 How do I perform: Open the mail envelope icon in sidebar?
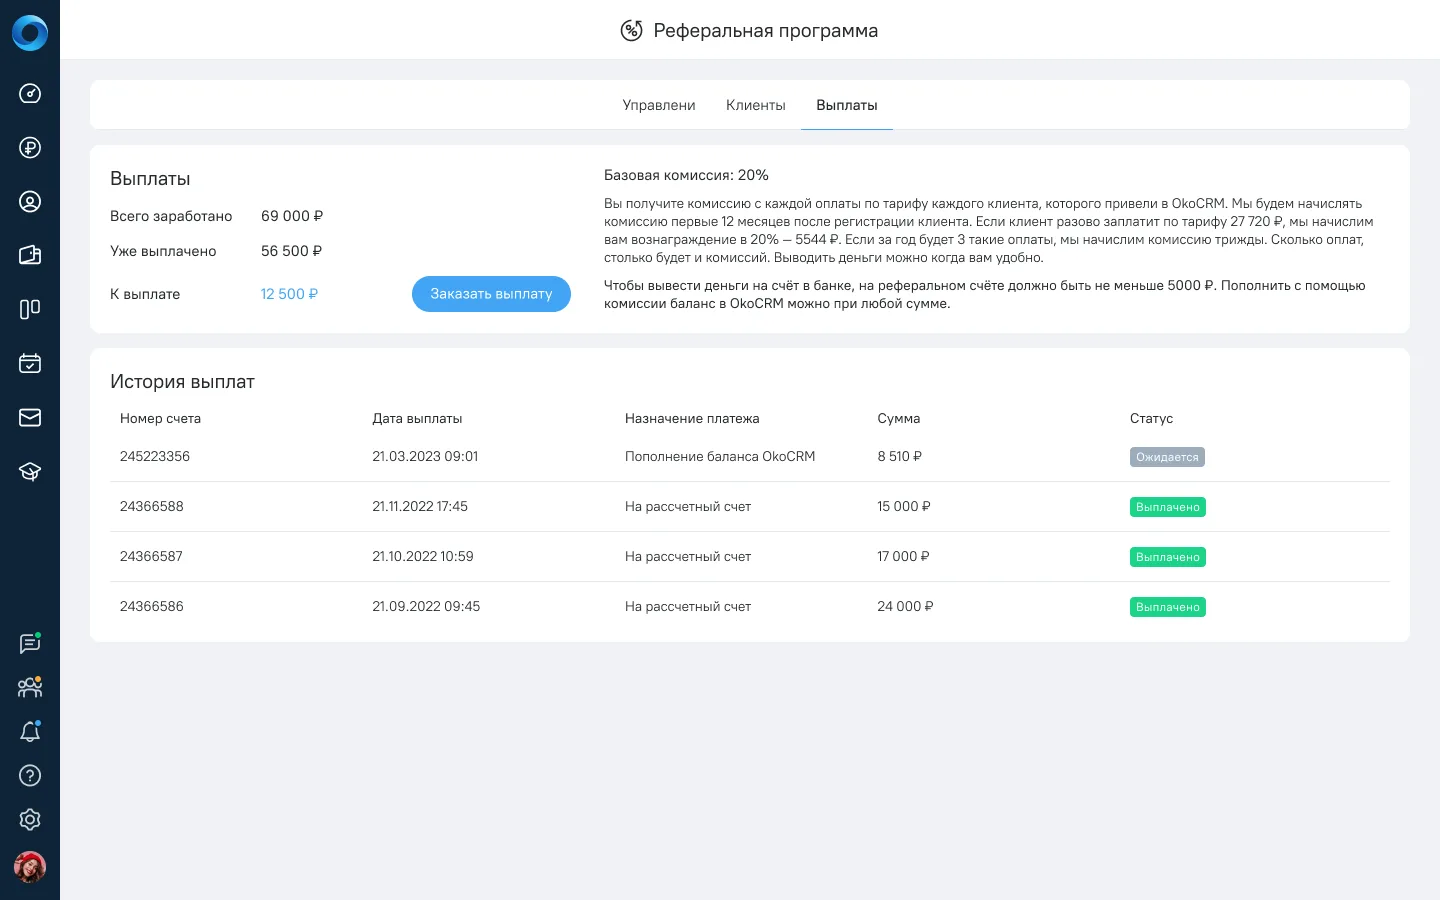tap(30, 417)
